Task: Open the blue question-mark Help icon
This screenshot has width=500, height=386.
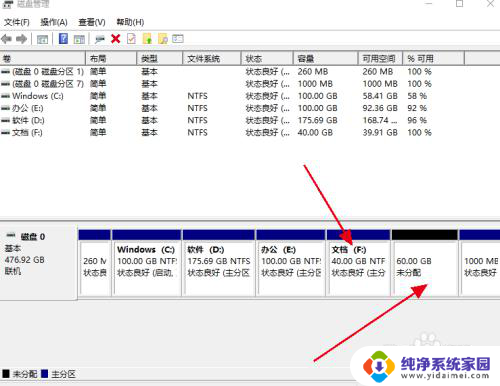Action: pos(63,39)
